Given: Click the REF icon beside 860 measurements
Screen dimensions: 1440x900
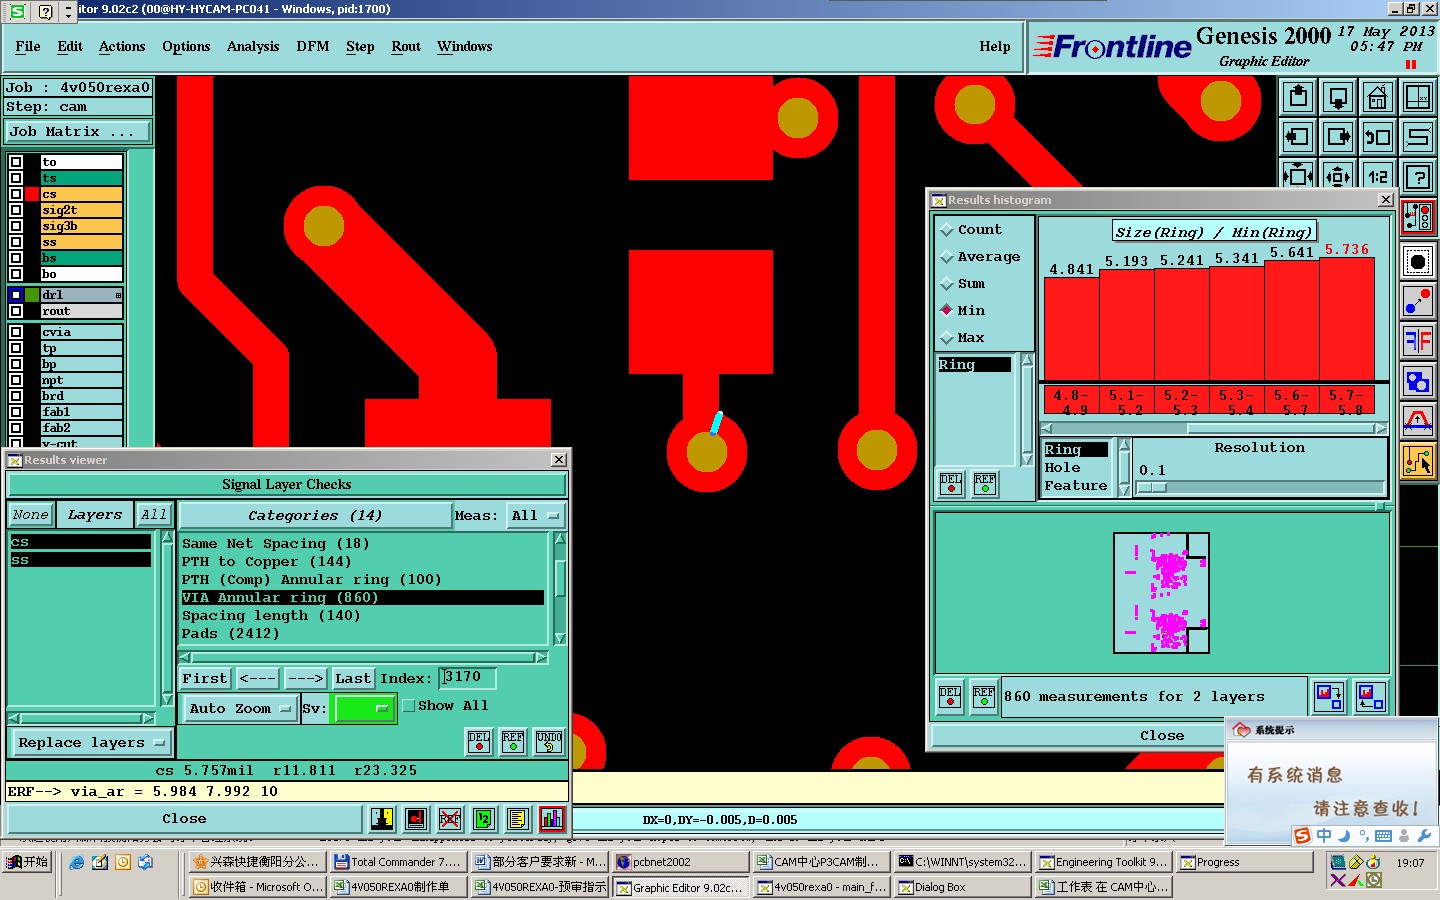Looking at the screenshot, I should [x=984, y=696].
